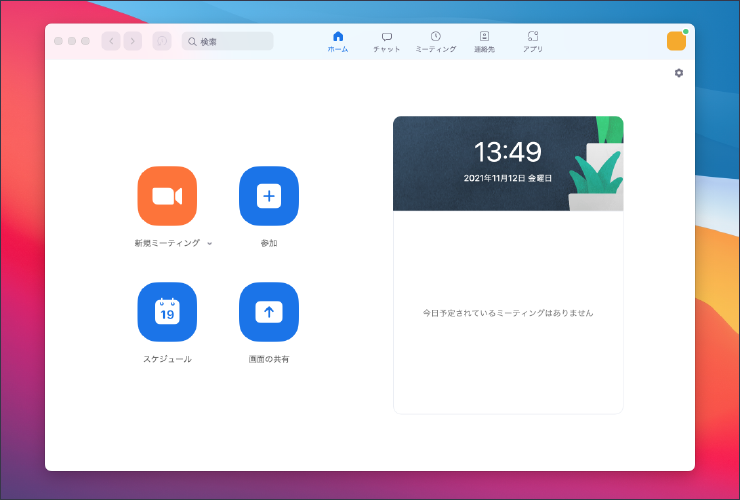Open the スケジュール calendar icon
This screenshot has width=740, height=500.
click(167, 312)
